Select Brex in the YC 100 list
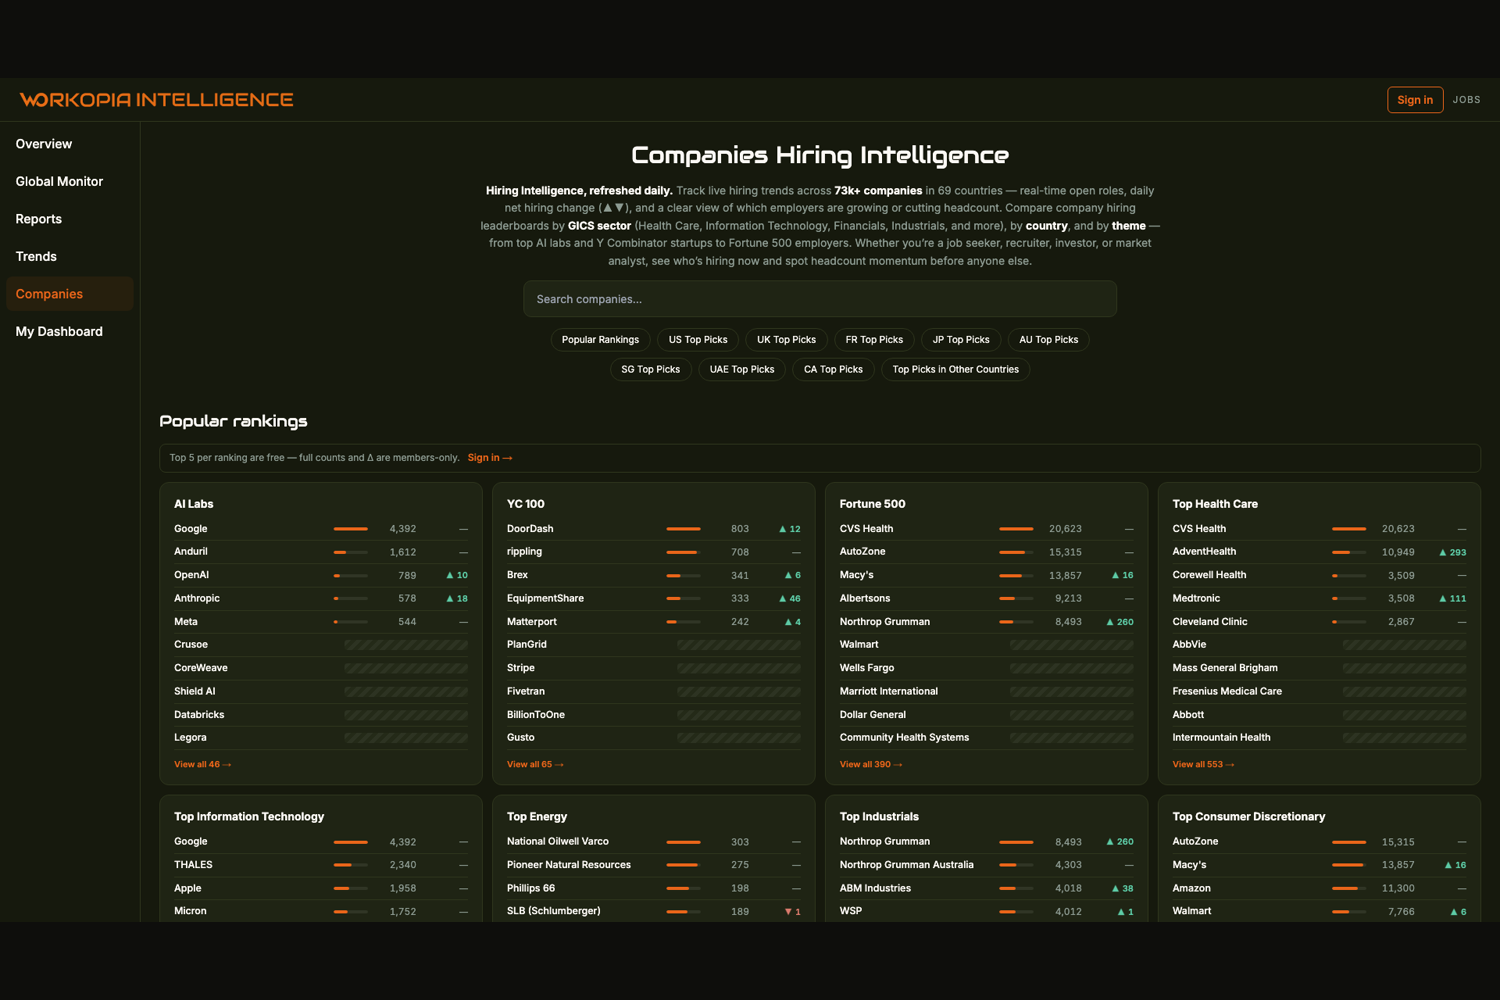This screenshot has width=1500, height=1000. click(x=654, y=575)
